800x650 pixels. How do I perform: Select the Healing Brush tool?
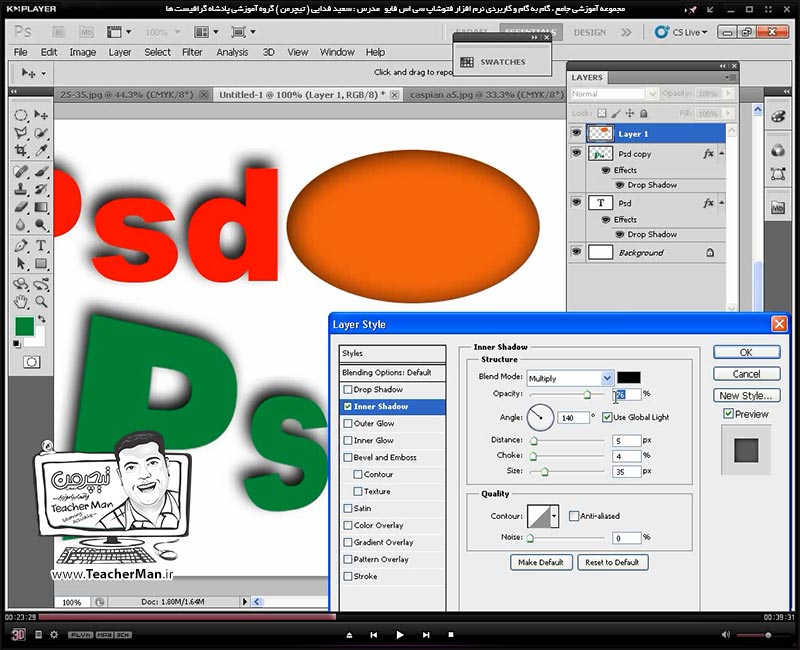point(20,171)
